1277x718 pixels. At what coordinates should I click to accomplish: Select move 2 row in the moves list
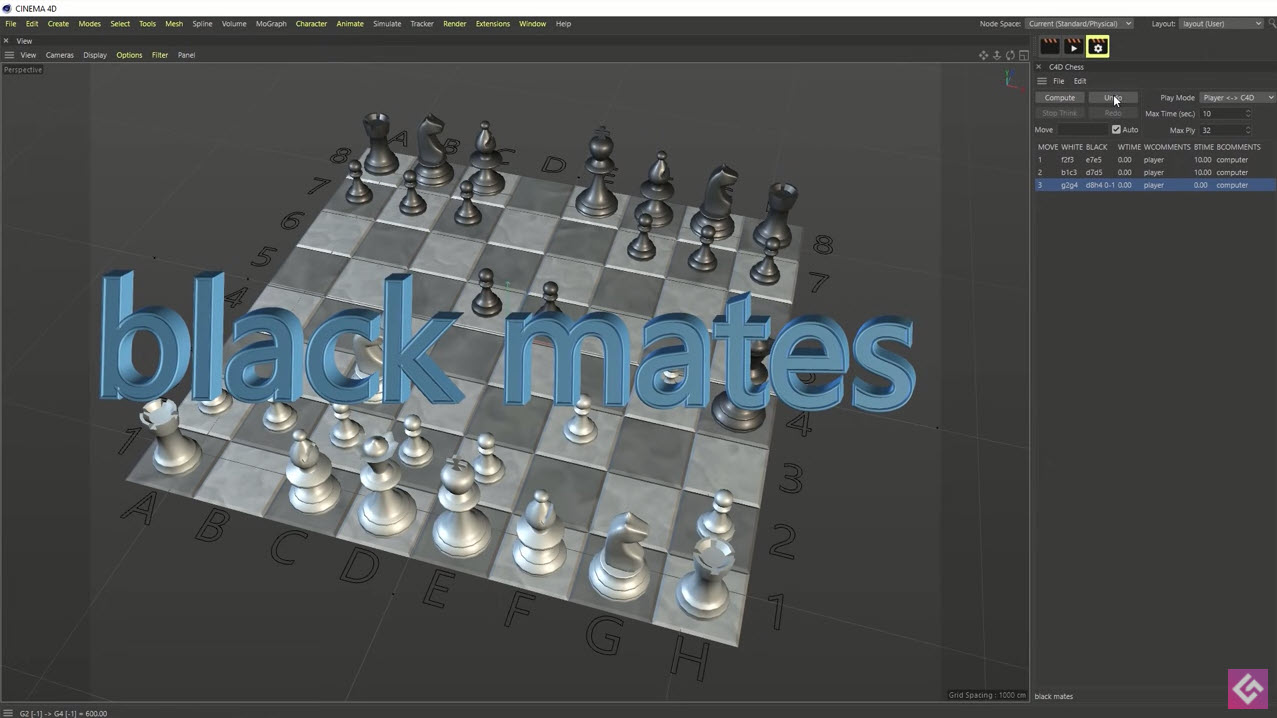tap(1100, 172)
